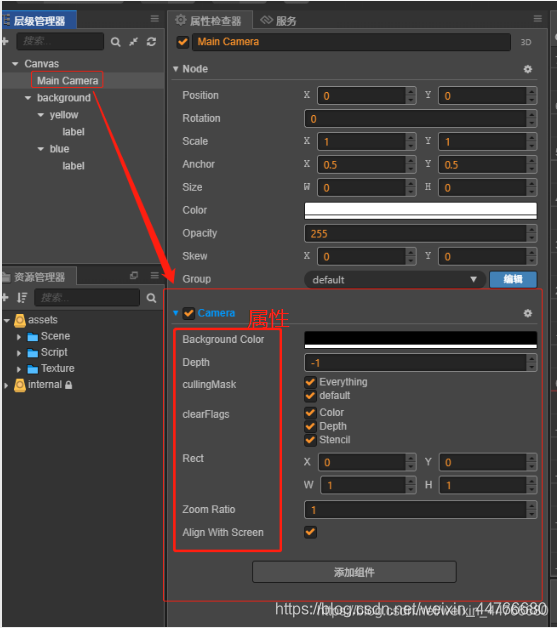Click search icon in assets panel
The height and width of the screenshot is (628, 557).
click(151, 298)
